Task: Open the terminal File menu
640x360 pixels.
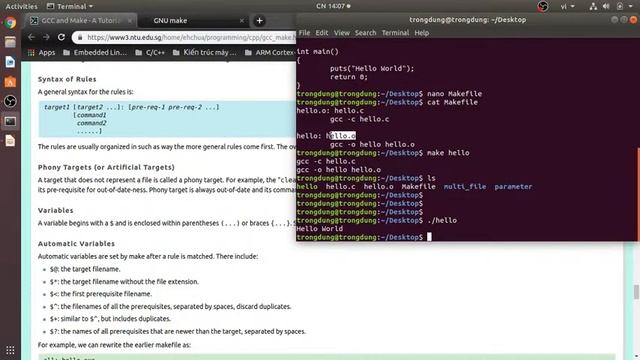Action: click(304, 33)
